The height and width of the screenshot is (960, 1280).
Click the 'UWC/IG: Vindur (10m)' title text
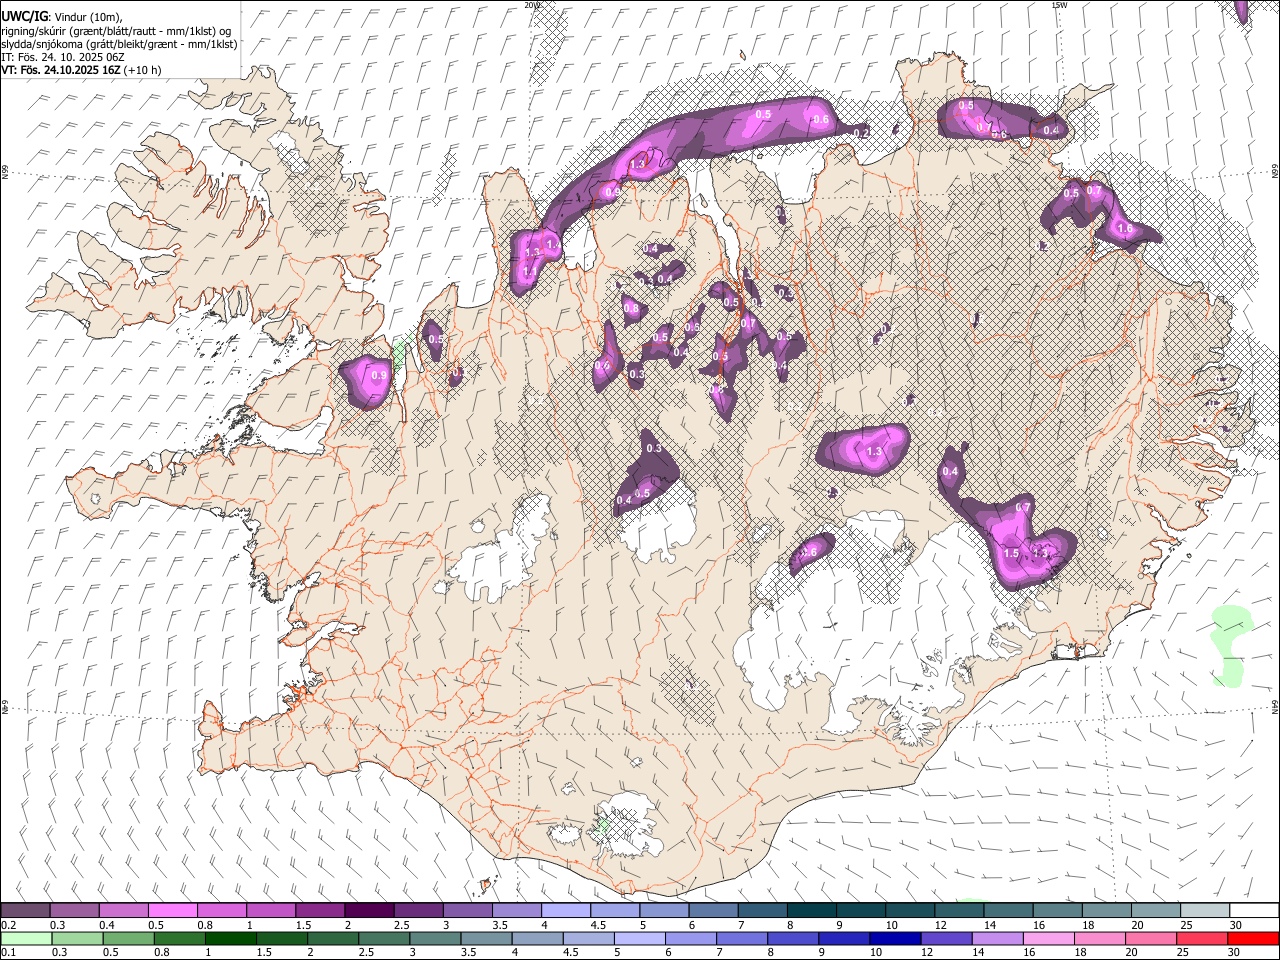click(62, 16)
